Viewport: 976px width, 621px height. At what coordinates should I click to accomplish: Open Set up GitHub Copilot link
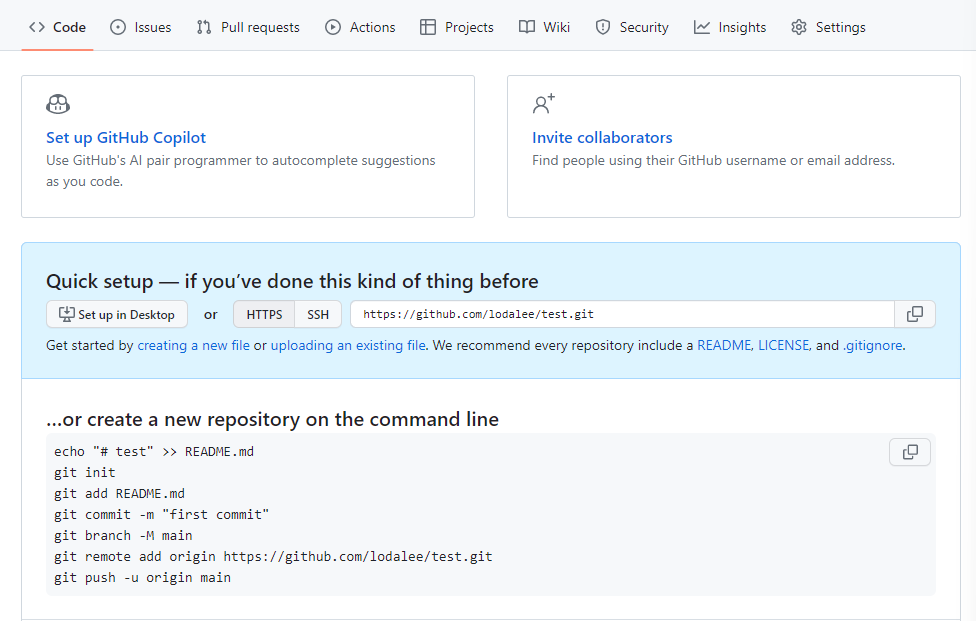pos(126,138)
